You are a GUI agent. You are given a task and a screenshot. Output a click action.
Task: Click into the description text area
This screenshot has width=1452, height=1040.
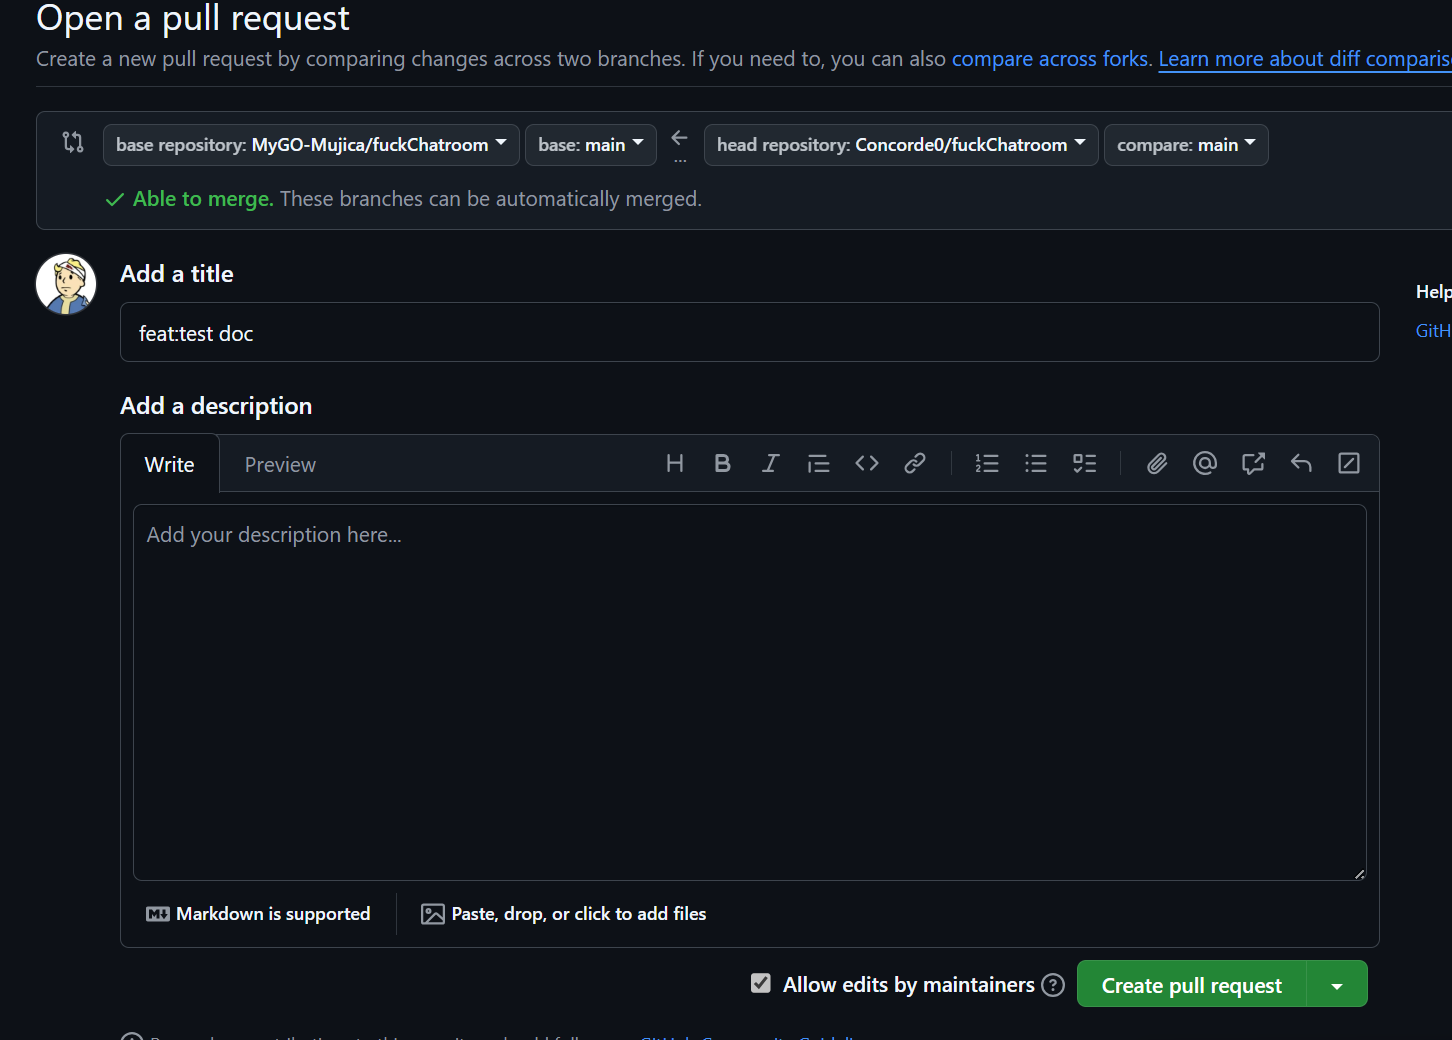(750, 692)
